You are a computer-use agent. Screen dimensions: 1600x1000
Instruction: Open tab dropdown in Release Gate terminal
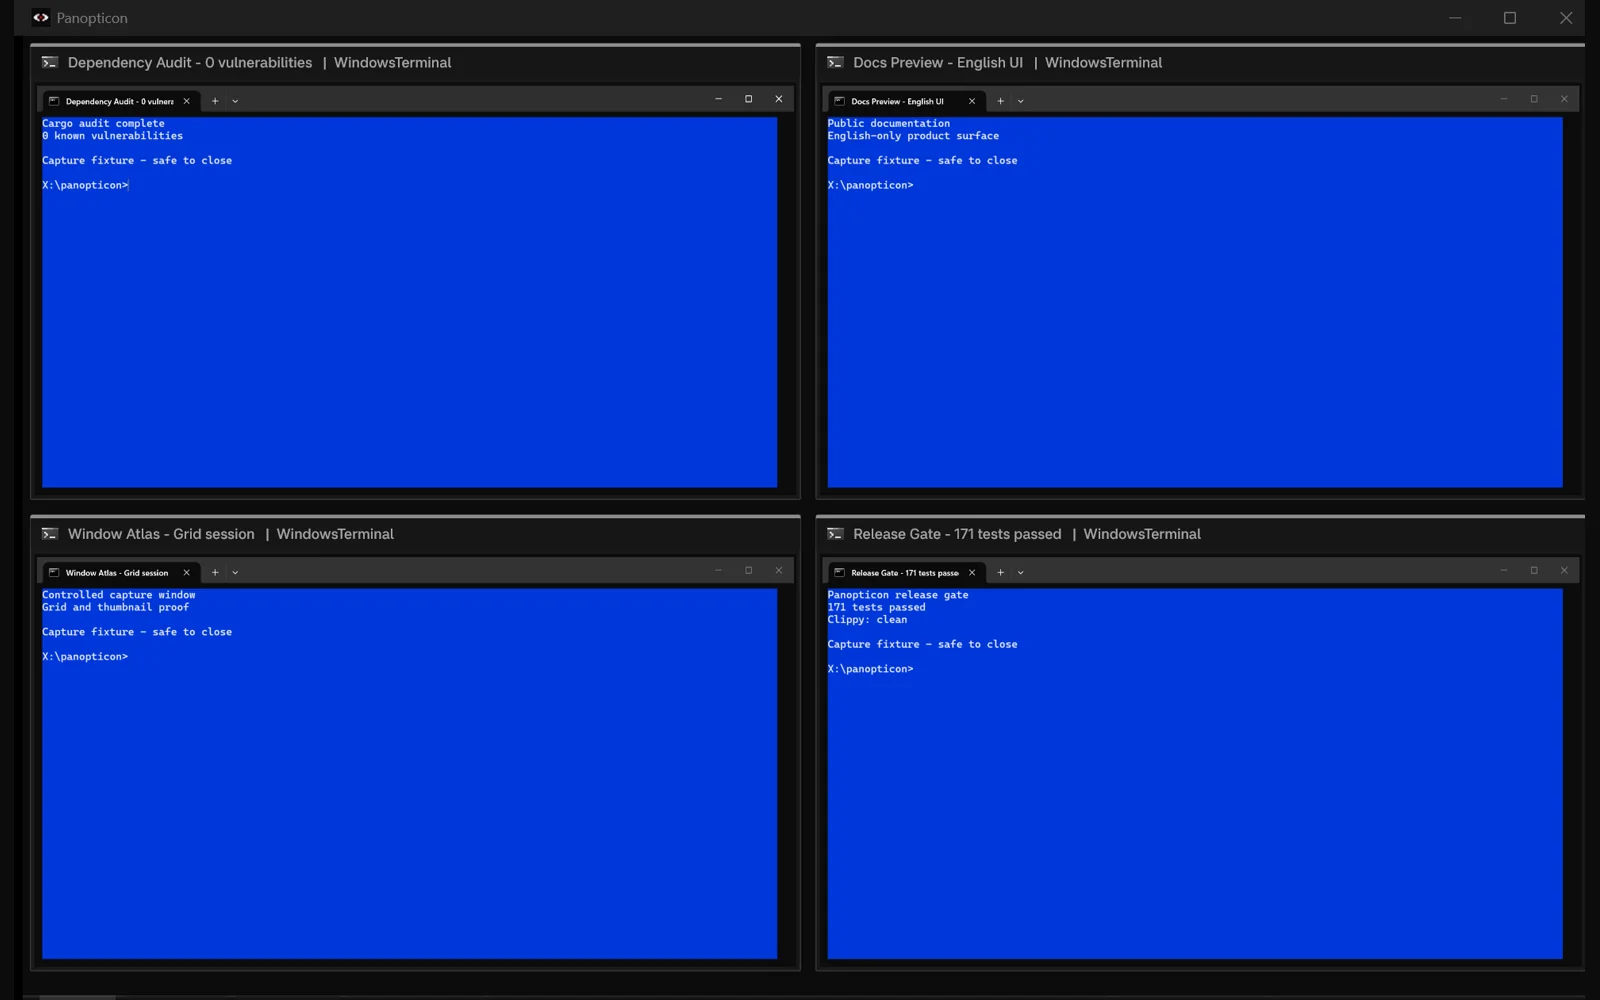1020,573
